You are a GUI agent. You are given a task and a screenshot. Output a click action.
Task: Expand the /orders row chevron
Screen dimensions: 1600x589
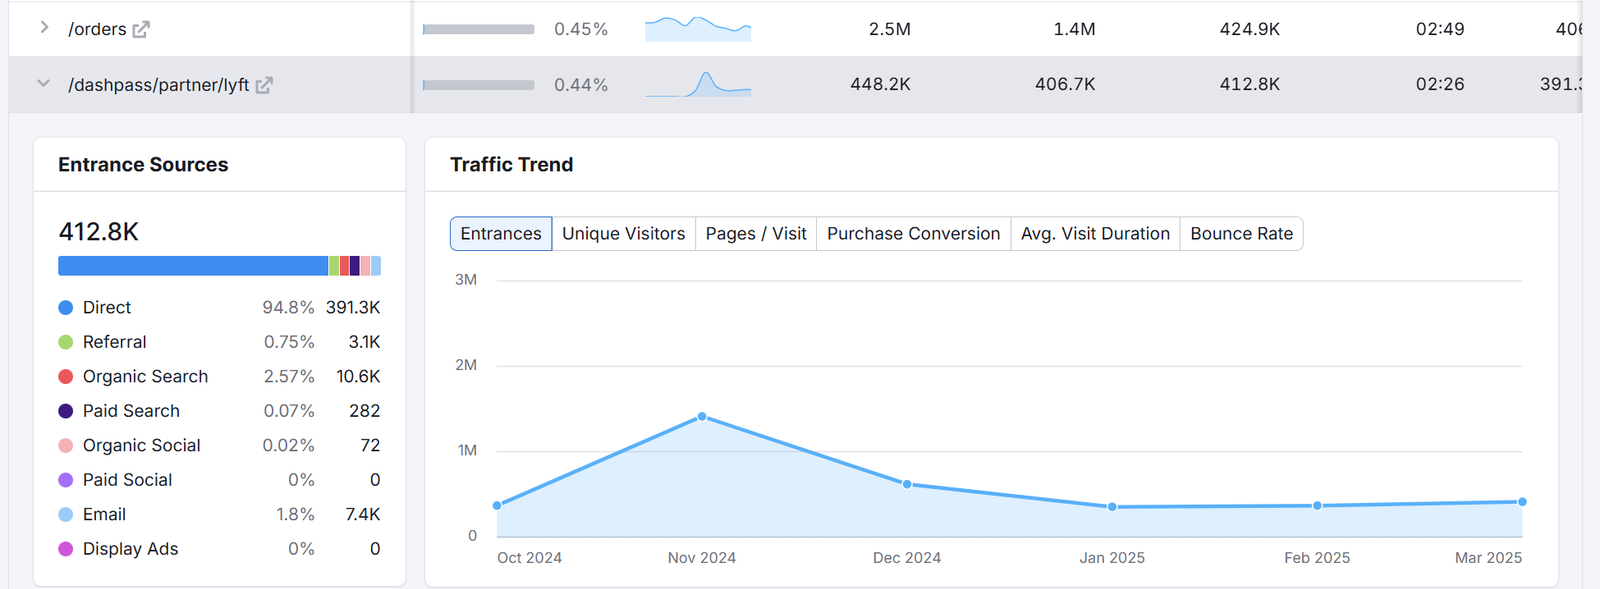coord(44,28)
